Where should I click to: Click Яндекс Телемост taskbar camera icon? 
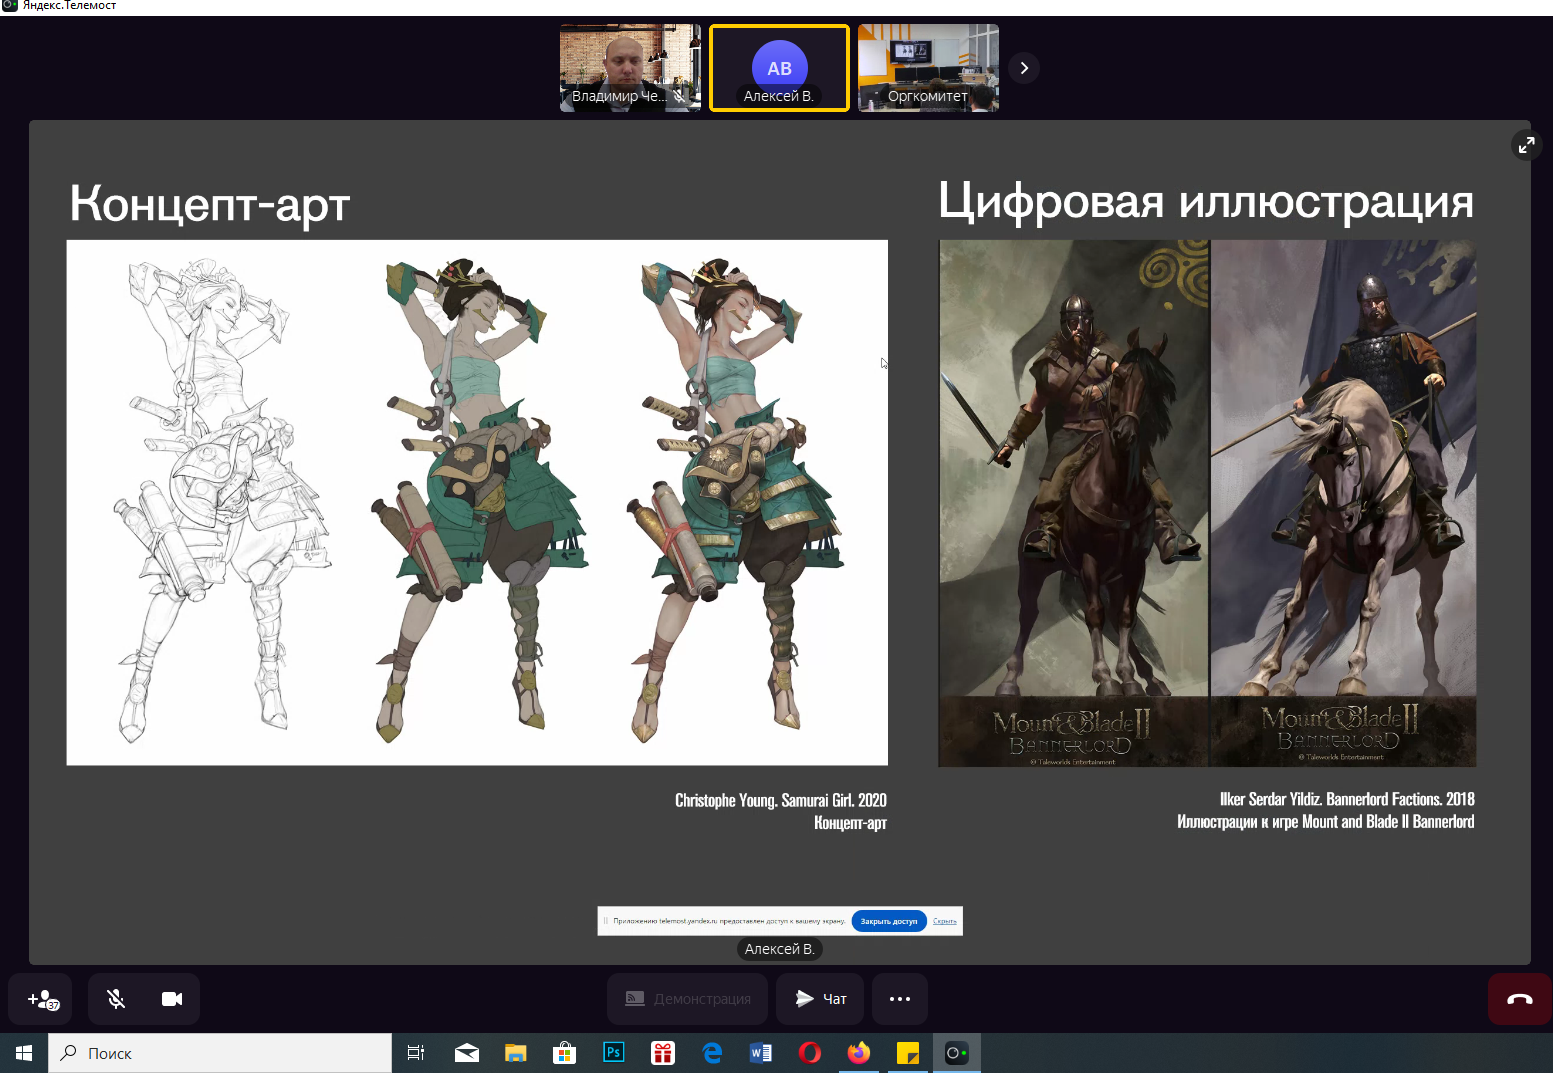[x=957, y=1053]
